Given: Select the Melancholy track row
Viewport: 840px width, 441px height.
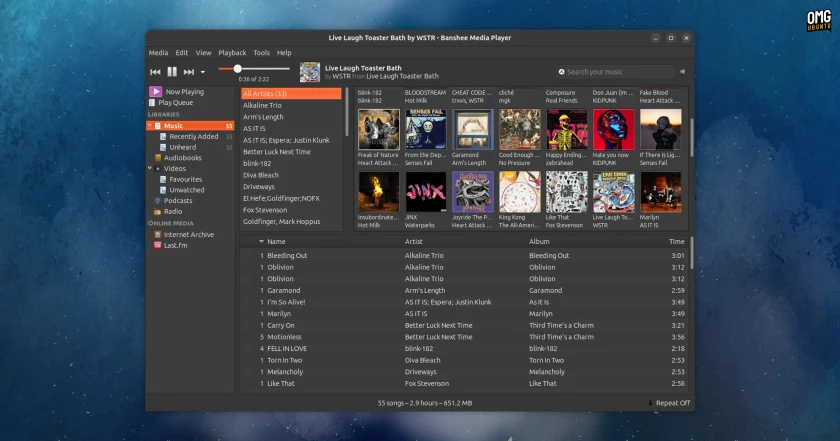Looking at the screenshot, I should tap(464, 372).
